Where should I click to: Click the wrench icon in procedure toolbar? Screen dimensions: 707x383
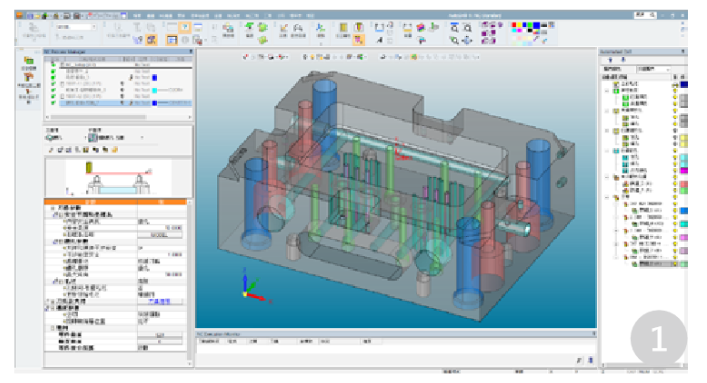point(51,150)
